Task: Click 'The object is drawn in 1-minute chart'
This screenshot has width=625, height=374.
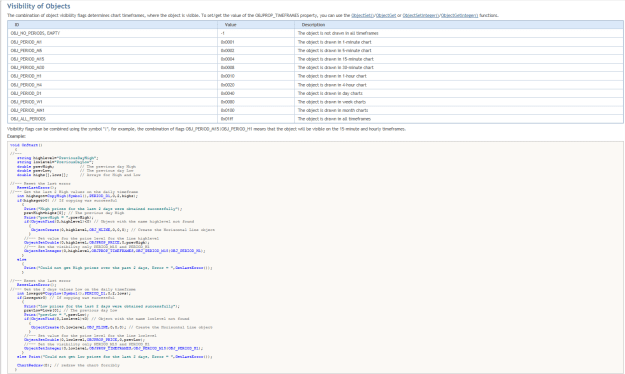Action: click(334, 42)
